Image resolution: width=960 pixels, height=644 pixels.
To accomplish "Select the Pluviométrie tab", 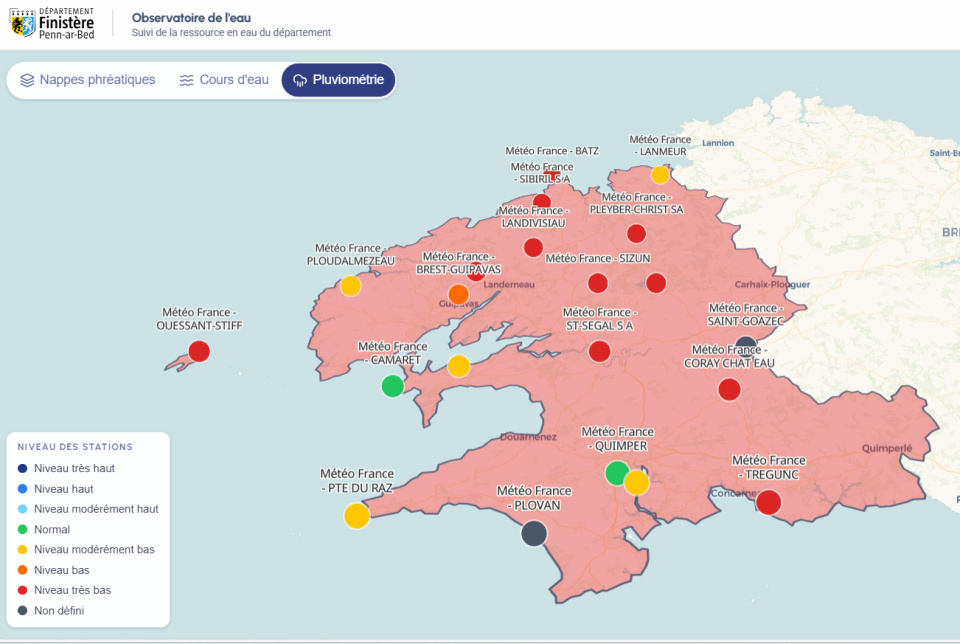I will pyautogui.click(x=339, y=80).
